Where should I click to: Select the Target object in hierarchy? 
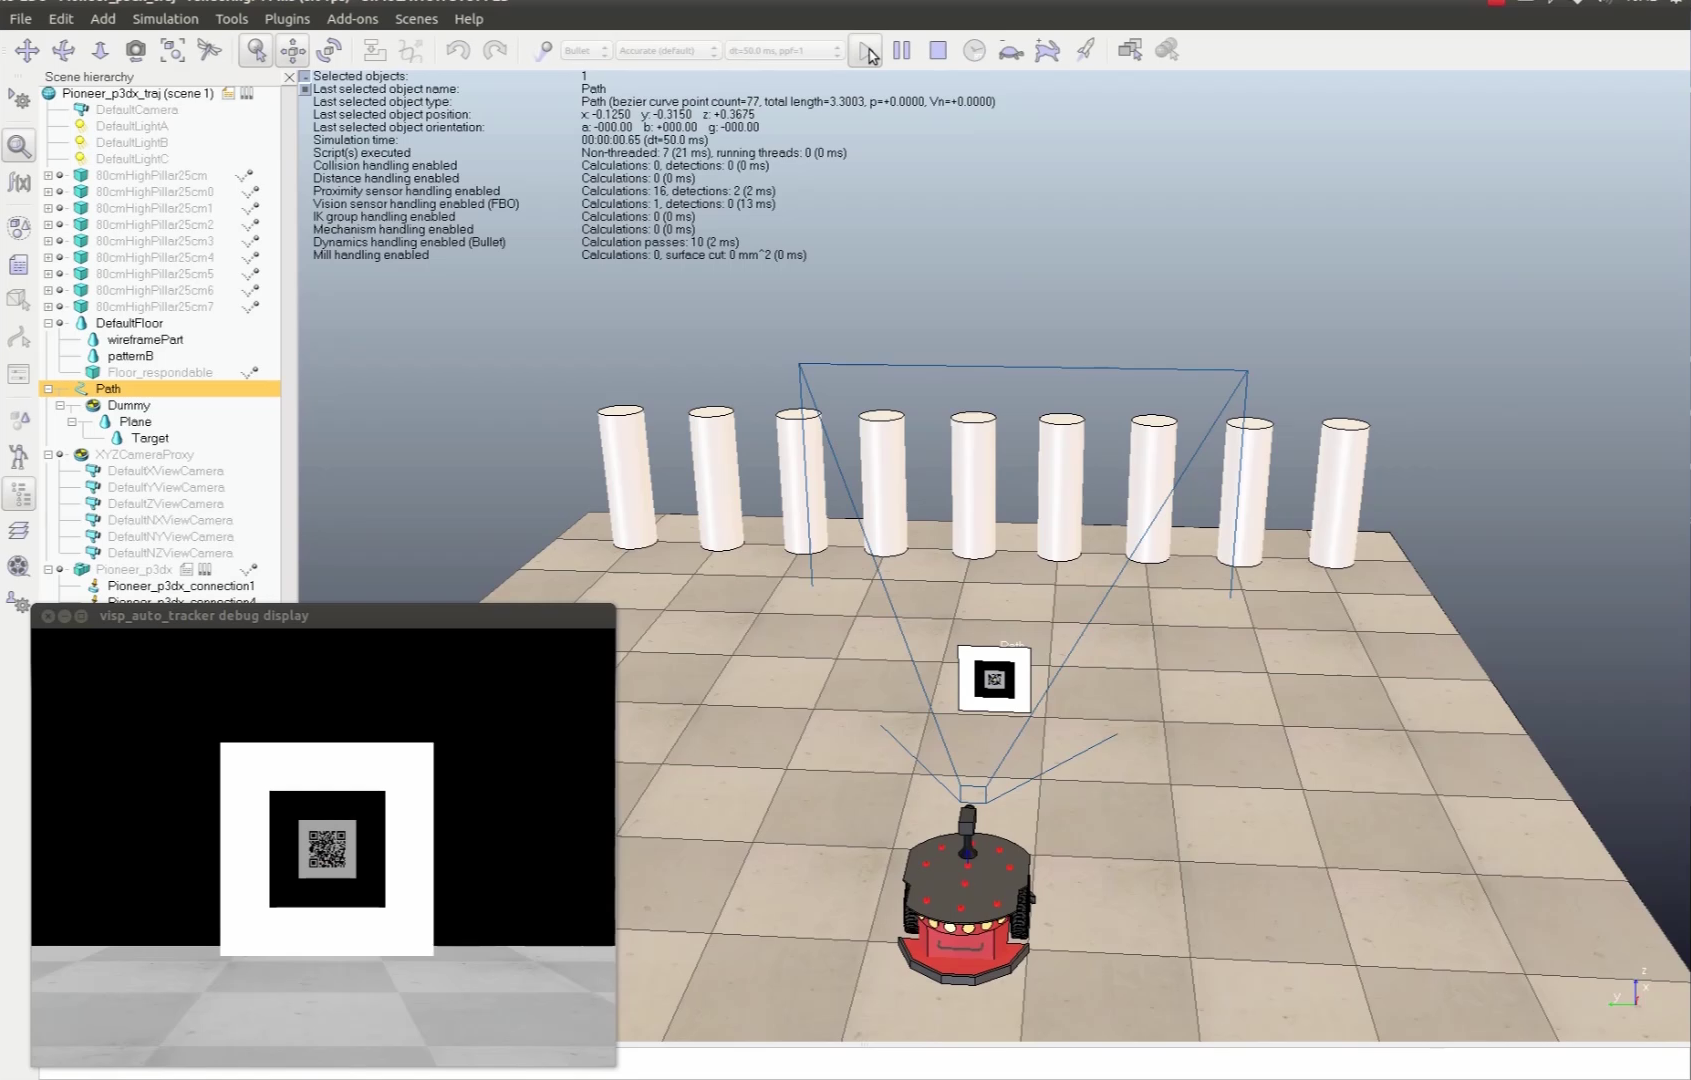(x=150, y=438)
